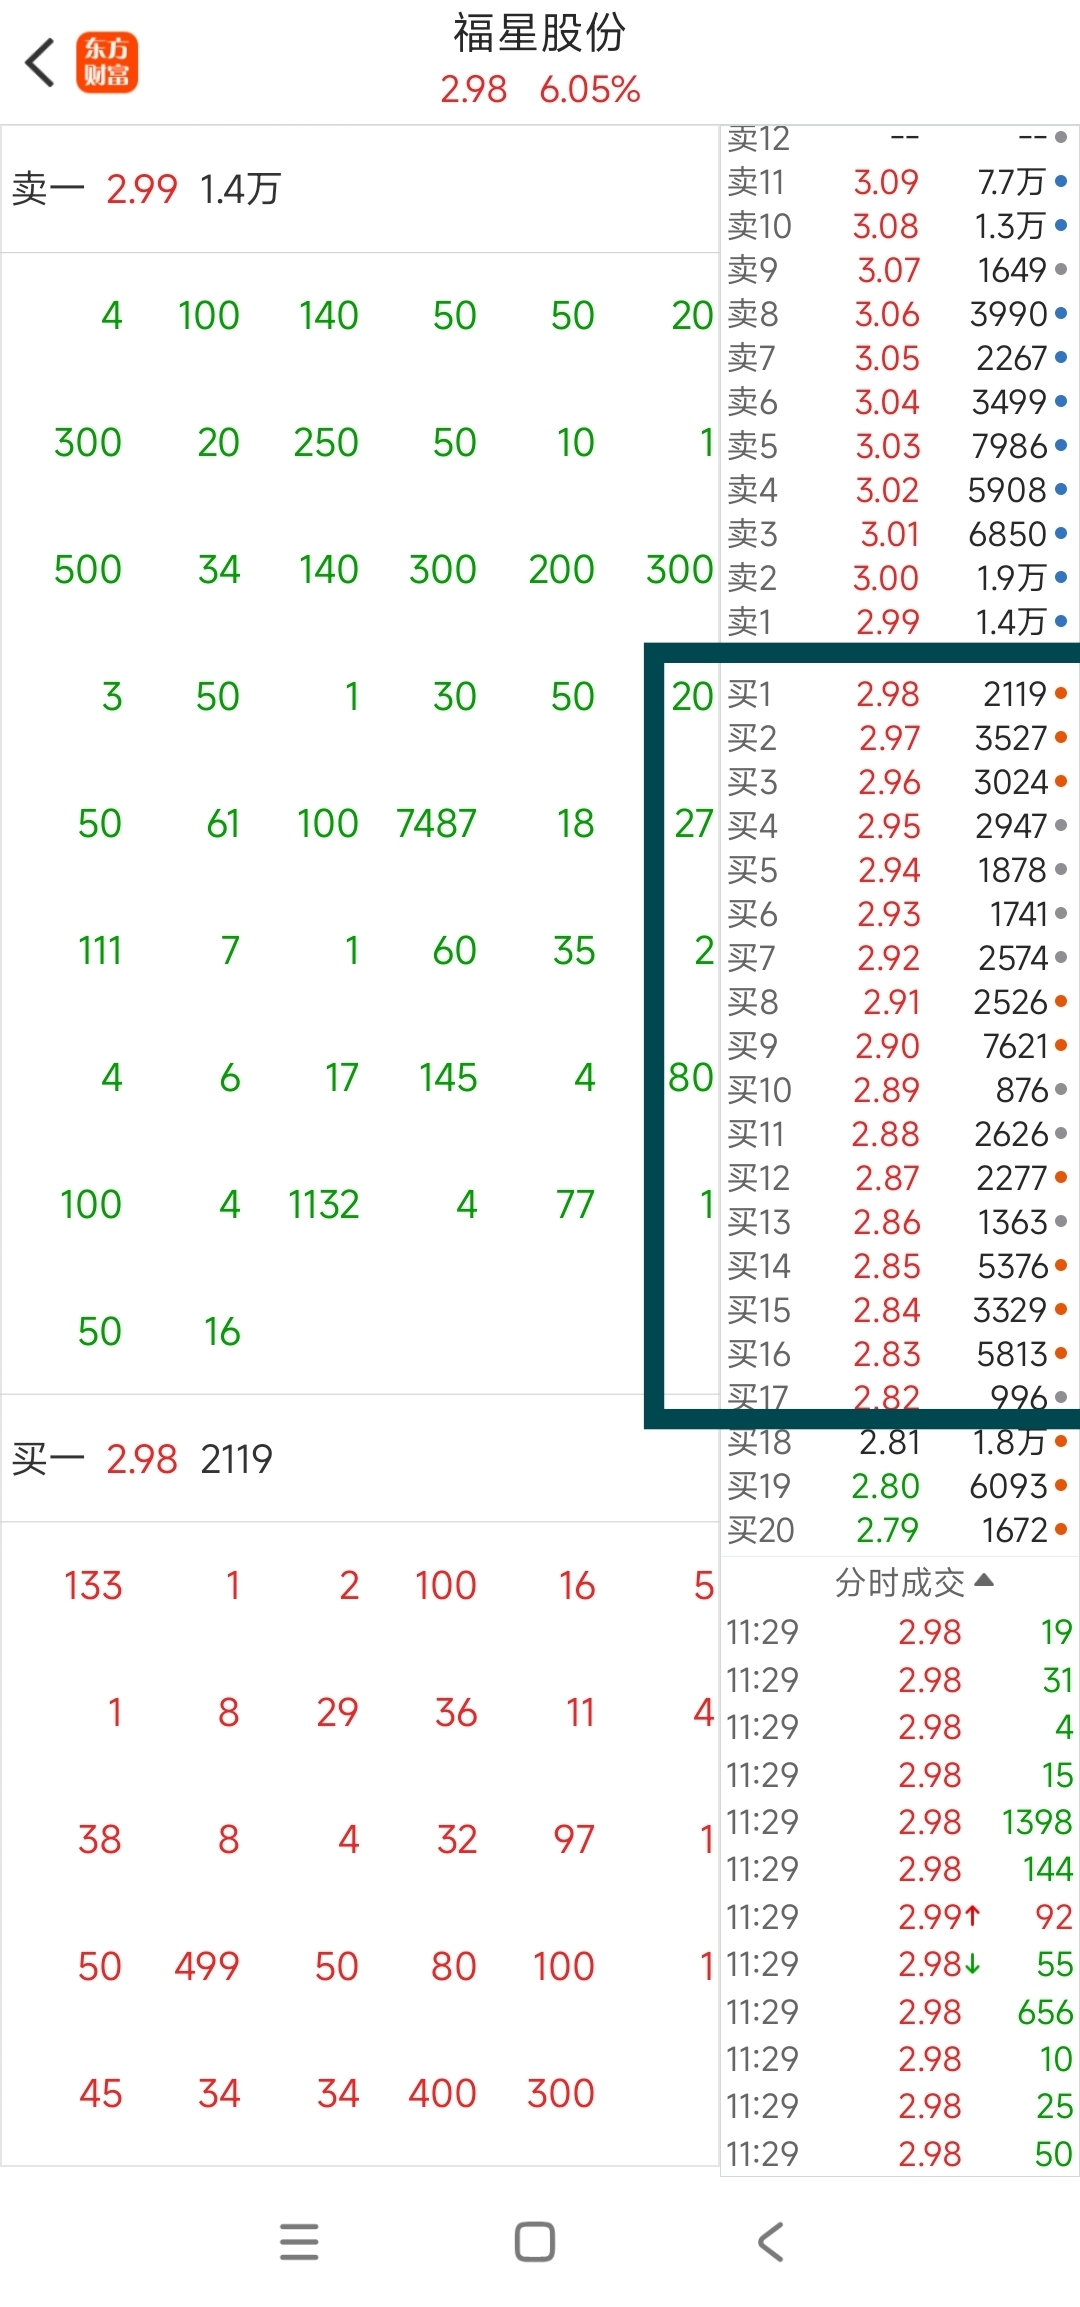Tap the back arrow at top left
1080x2307 pixels.
pyautogui.click(x=40, y=63)
